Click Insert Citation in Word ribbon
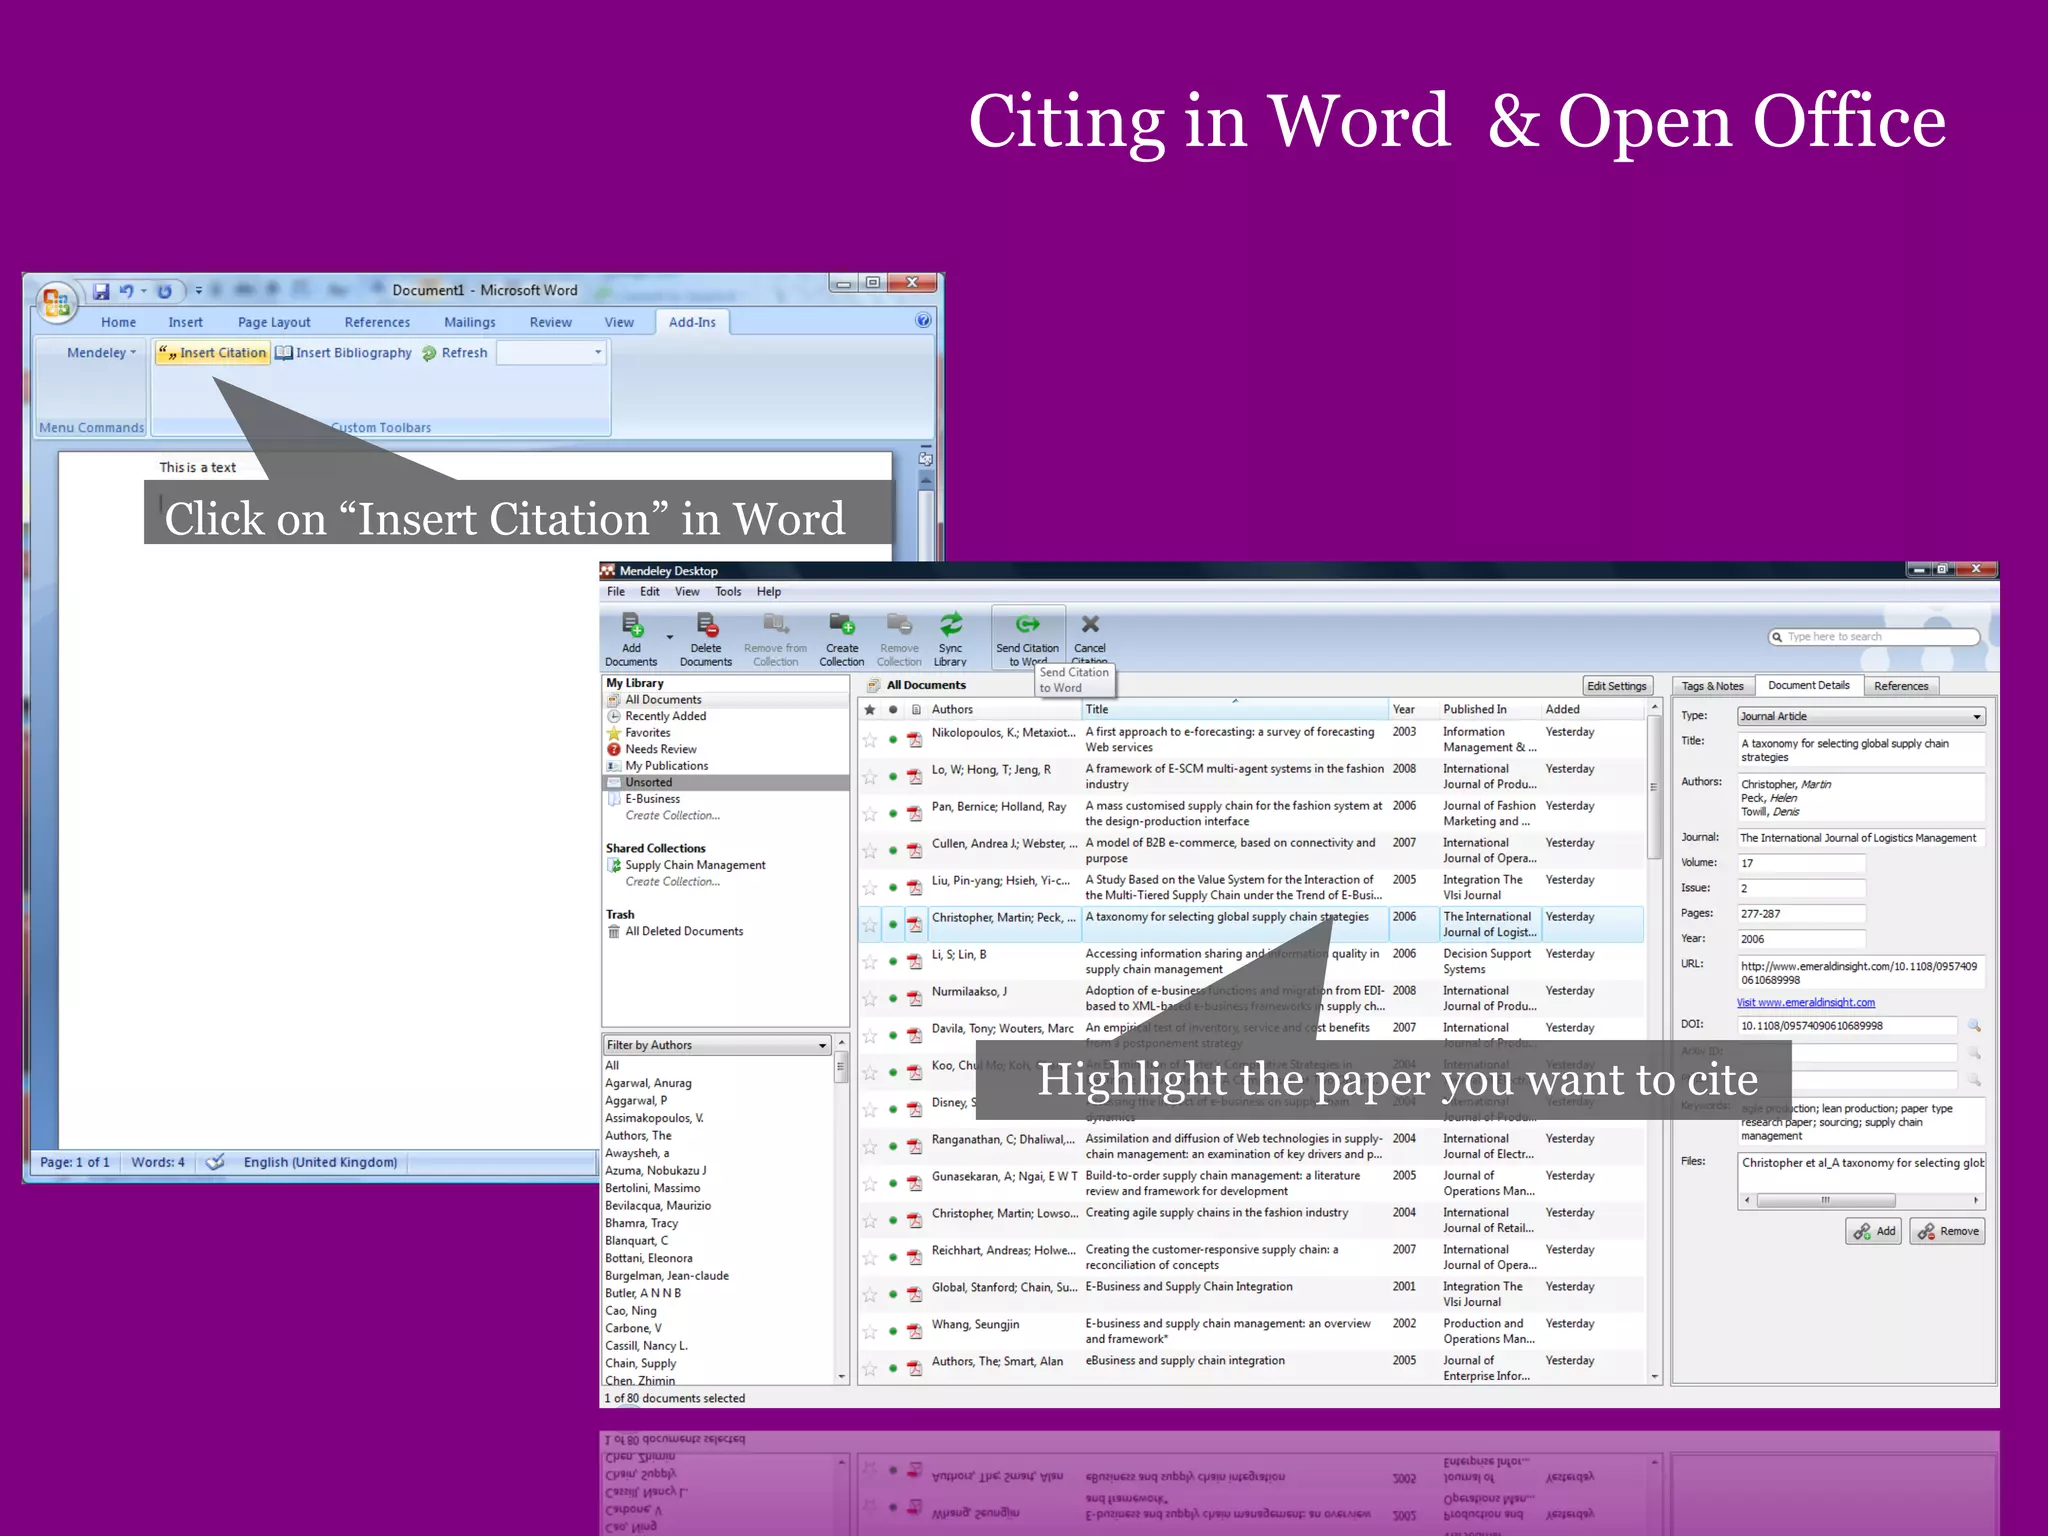Screen dimensions: 2048x1536 212,353
